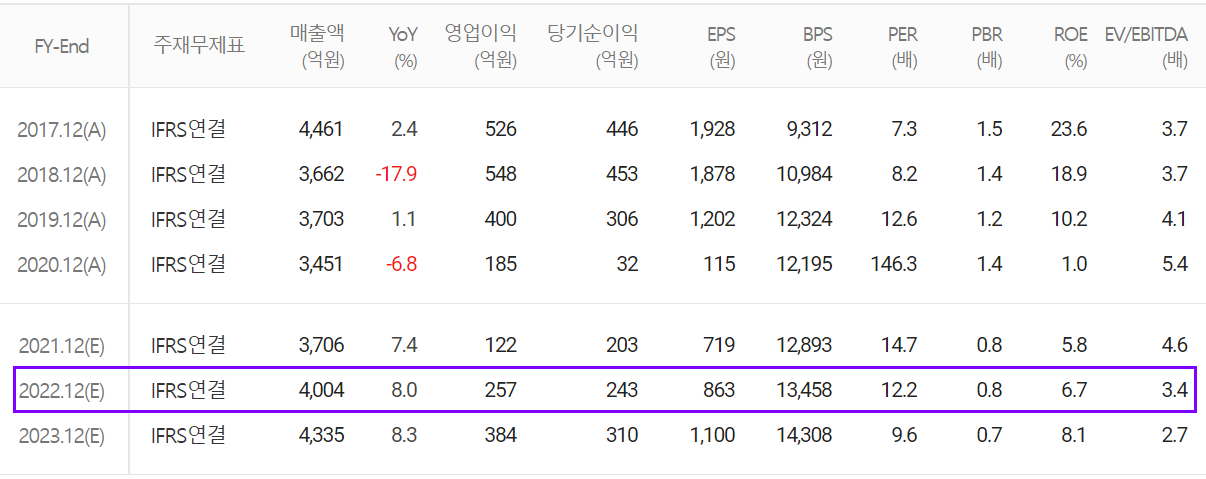The height and width of the screenshot is (479, 1206).
Task: Click the EPS (원) column header
Action: tap(719, 46)
